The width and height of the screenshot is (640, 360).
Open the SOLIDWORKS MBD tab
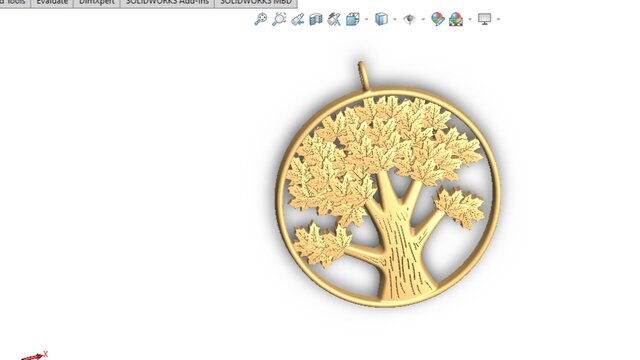pos(256,2)
